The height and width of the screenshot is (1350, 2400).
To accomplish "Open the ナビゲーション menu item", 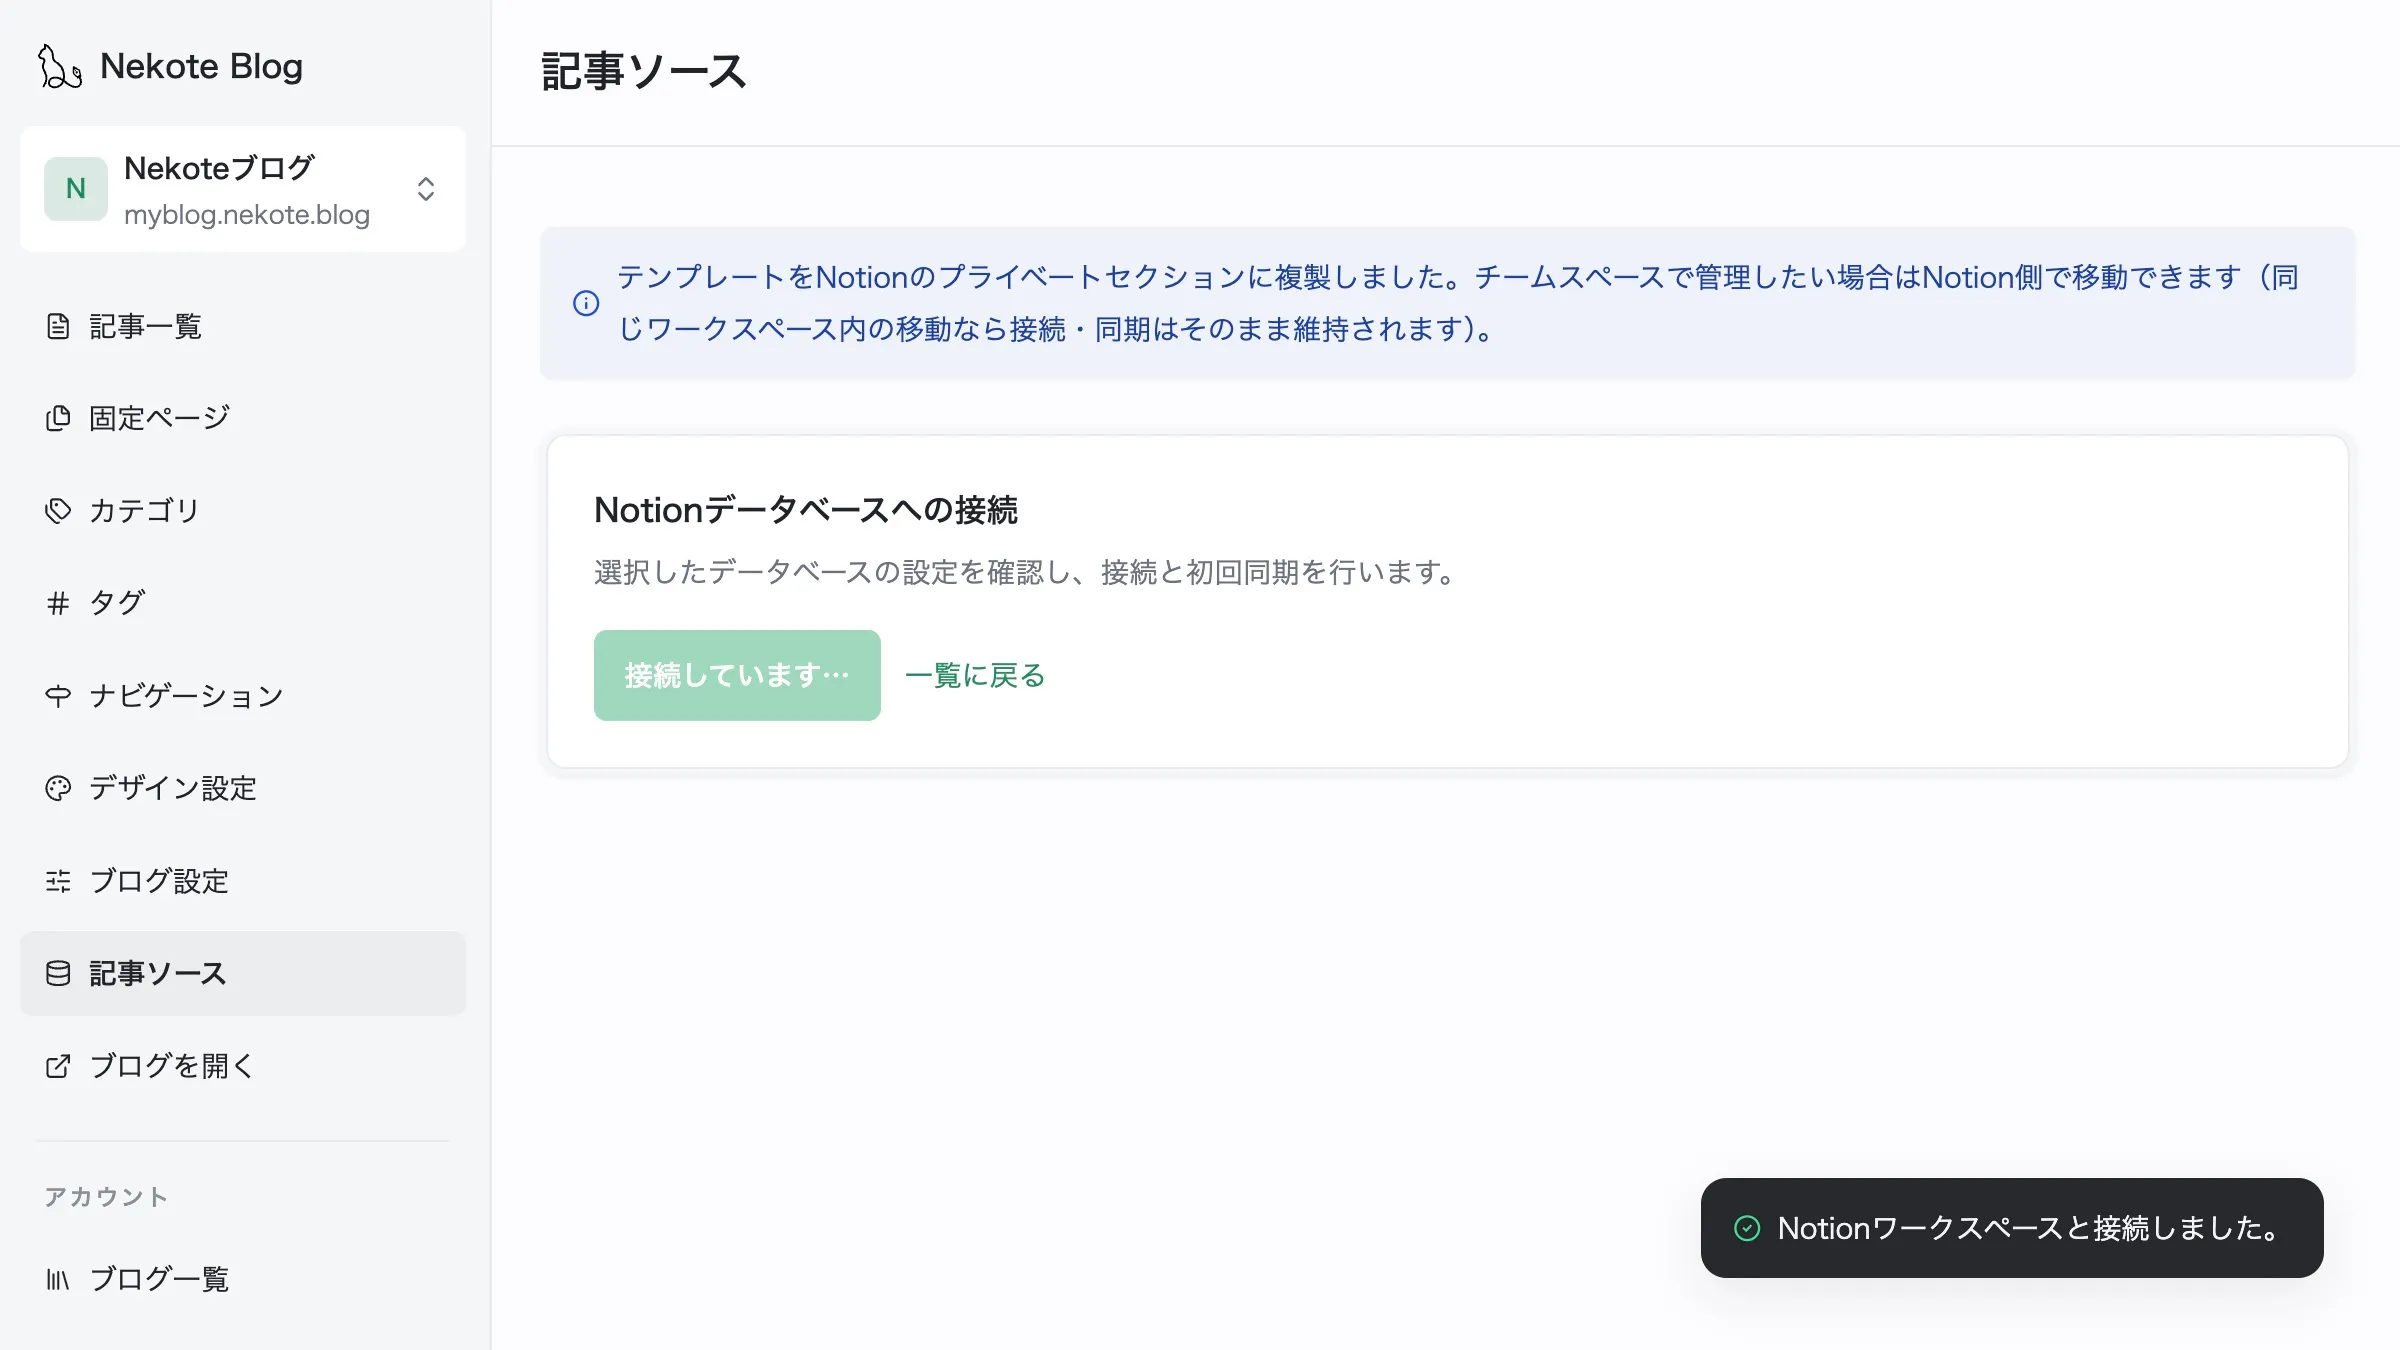I will 243,695.
